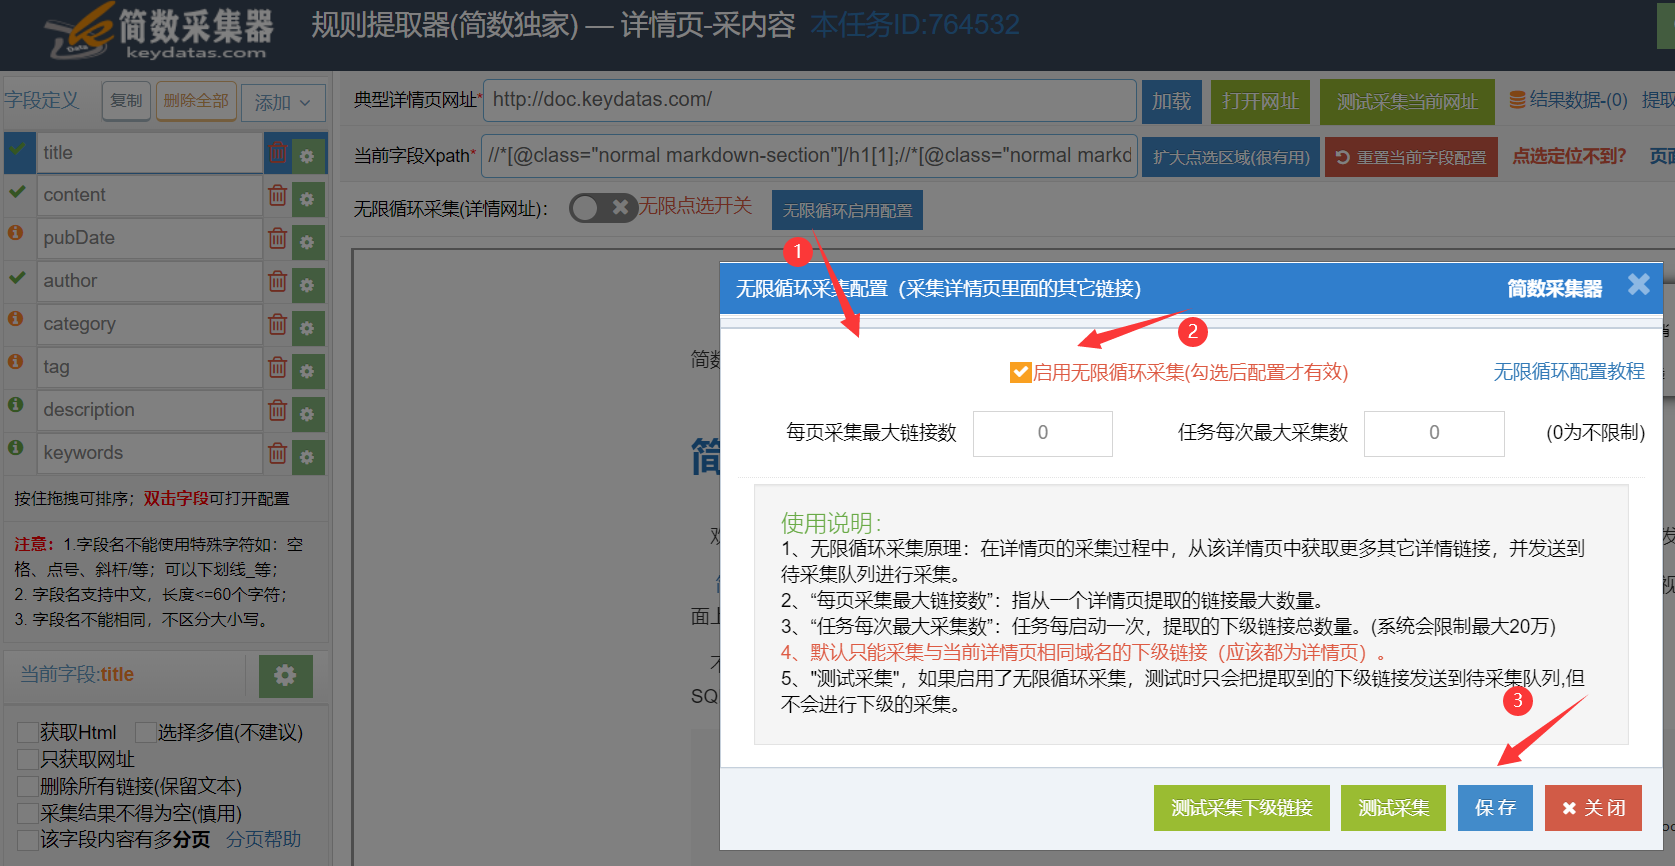
Task: Close the infinite loop config dialog with X
Action: pos(1638,285)
